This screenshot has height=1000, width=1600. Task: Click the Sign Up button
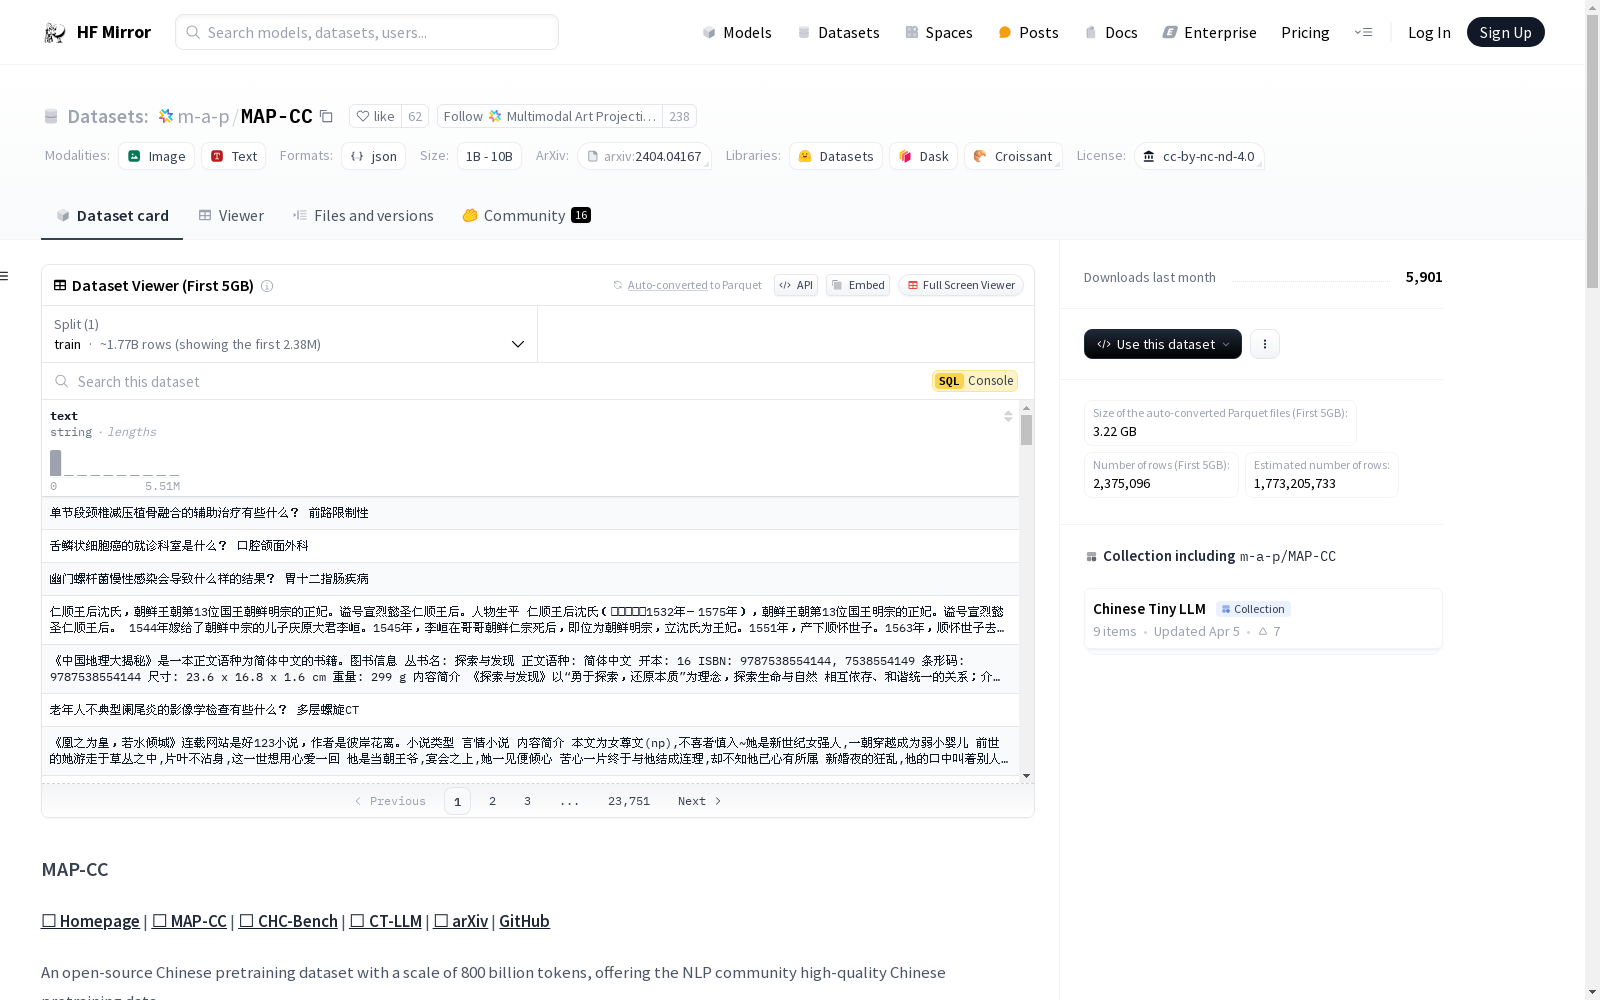click(1505, 32)
